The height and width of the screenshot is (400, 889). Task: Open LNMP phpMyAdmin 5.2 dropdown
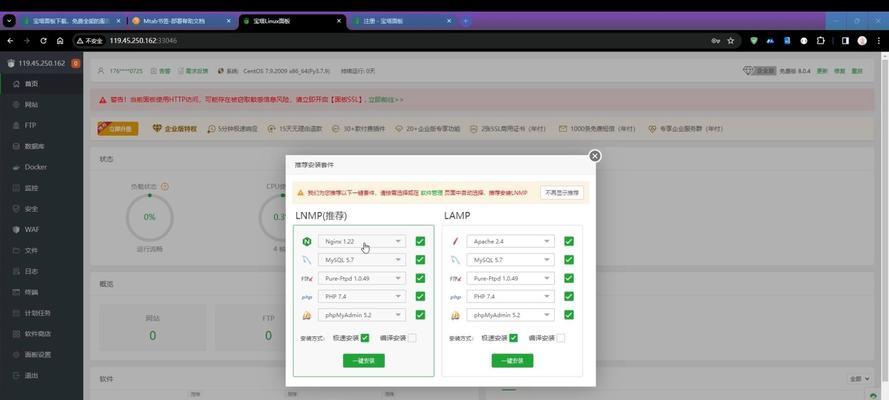click(362, 315)
